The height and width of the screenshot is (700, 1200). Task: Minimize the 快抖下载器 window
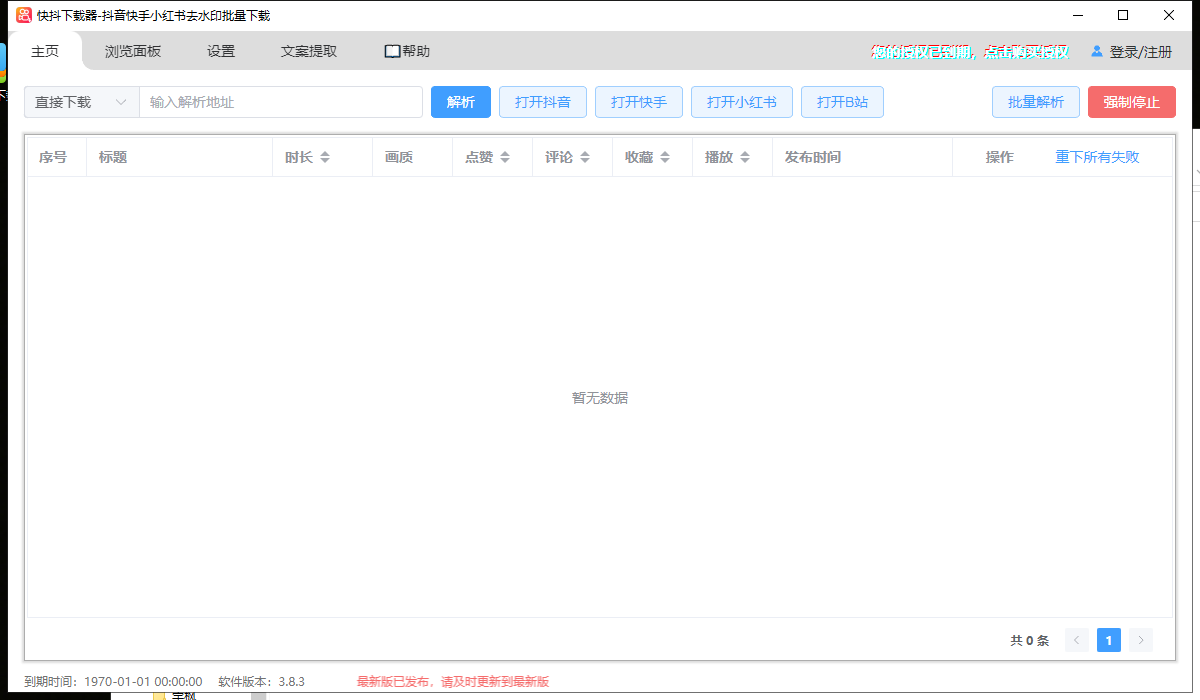pos(1078,15)
